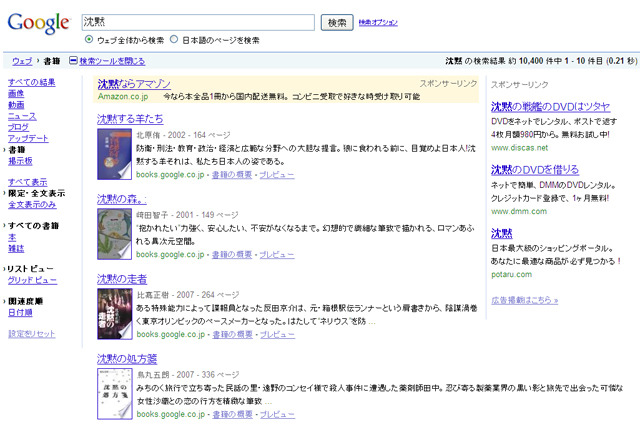Open the 検索オプション link

pos(378,22)
